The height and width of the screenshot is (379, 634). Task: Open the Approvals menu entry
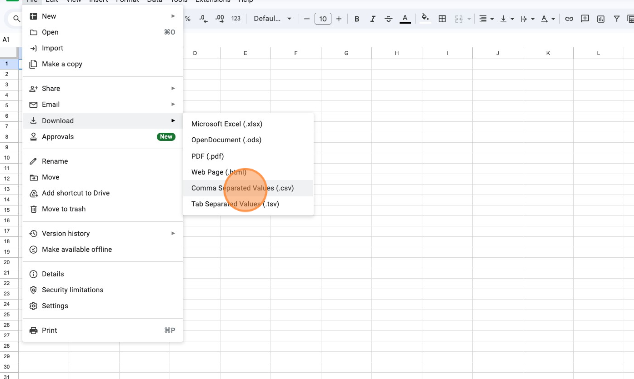103,137
